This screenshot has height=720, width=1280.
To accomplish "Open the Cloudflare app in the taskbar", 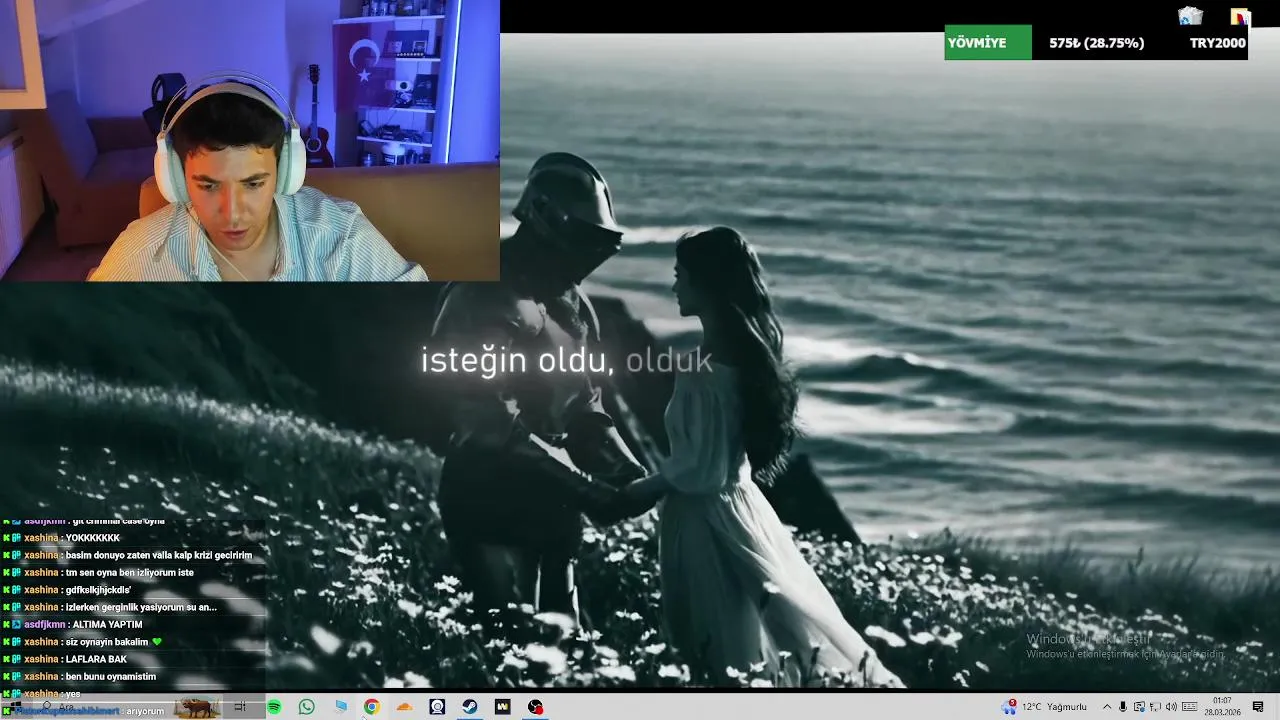I will [x=404, y=707].
